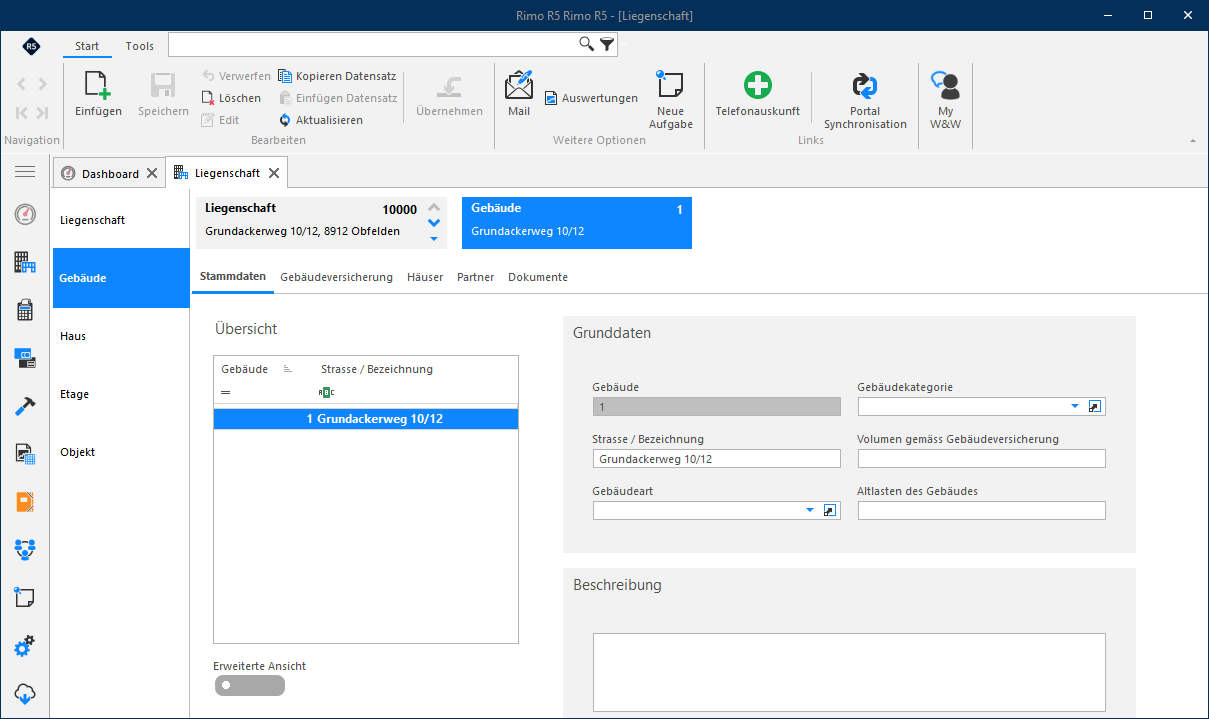This screenshot has width=1209, height=719.
Task: Select Etage in left navigation
Action: (120, 394)
